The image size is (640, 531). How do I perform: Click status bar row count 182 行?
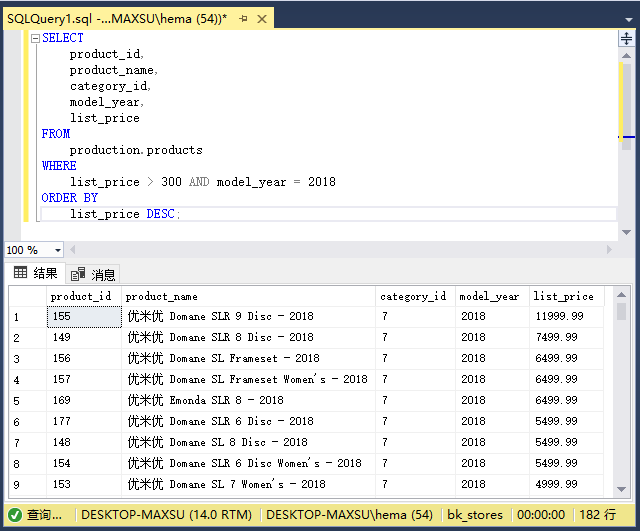pos(598,515)
